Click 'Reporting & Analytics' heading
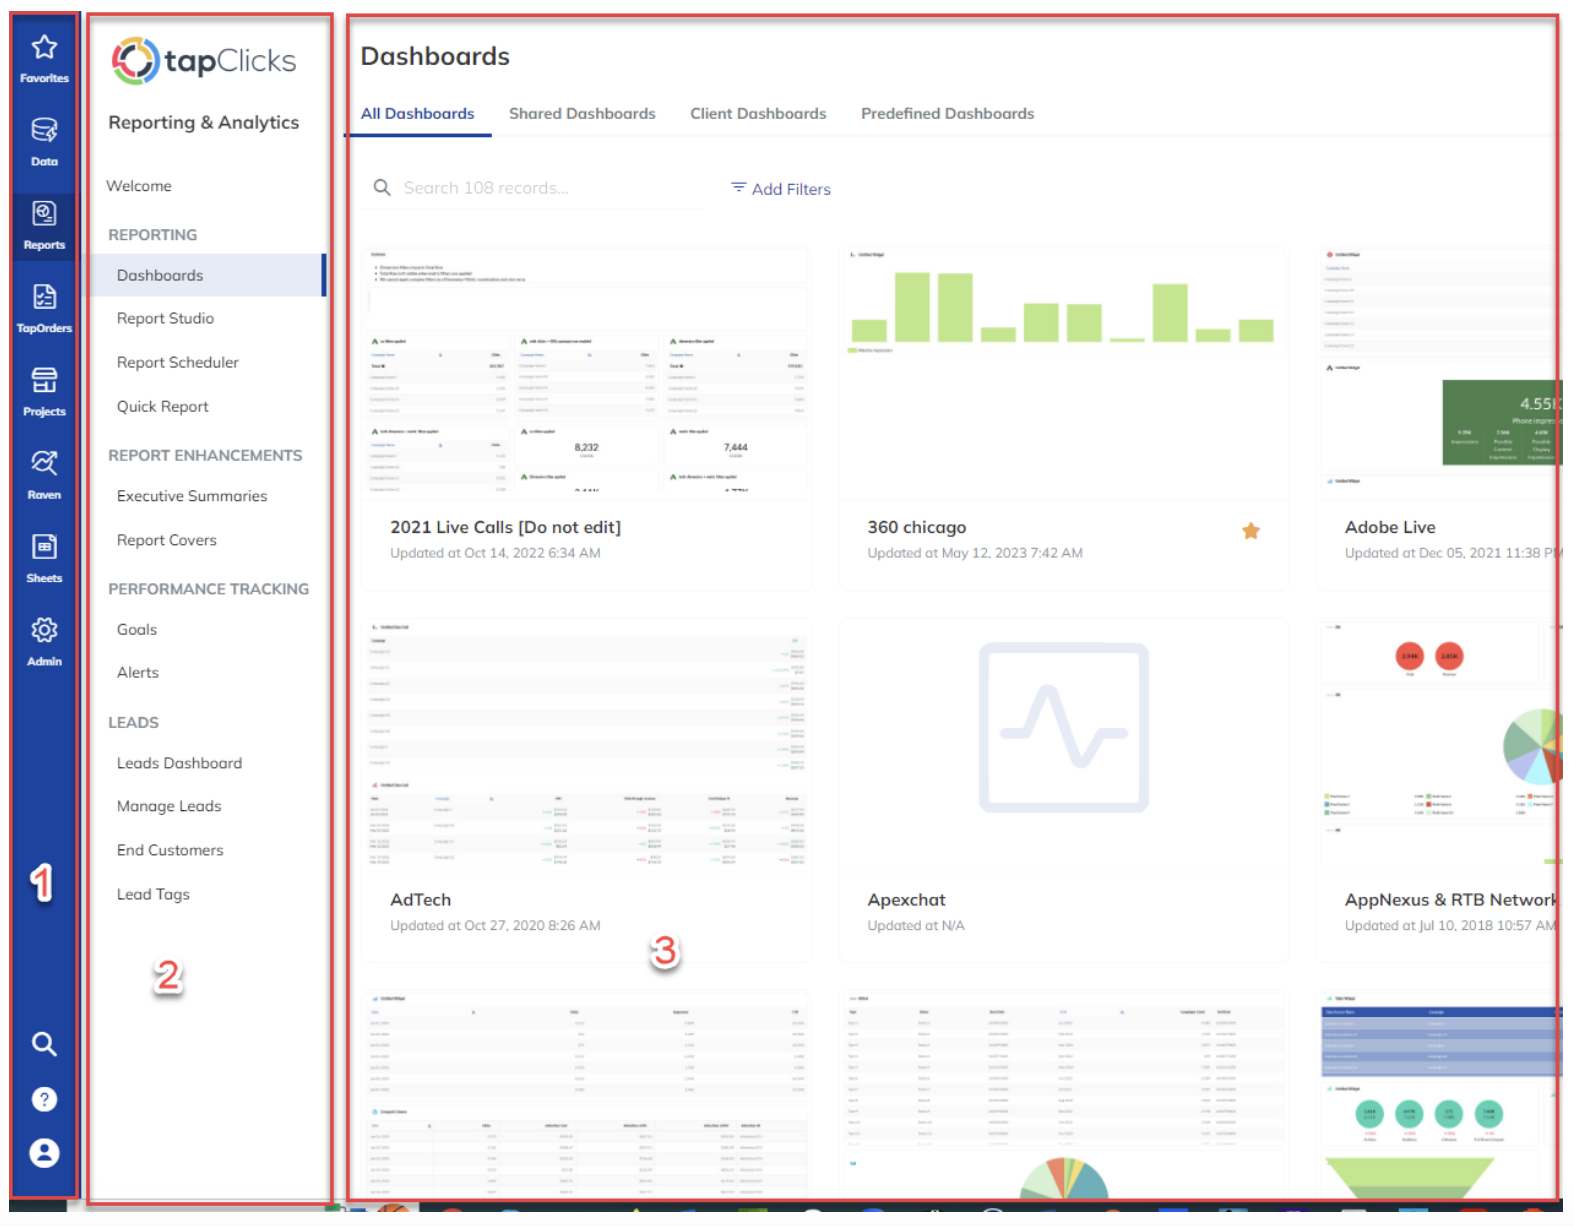Viewport: 1574px width, 1226px height. pos(203,122)
